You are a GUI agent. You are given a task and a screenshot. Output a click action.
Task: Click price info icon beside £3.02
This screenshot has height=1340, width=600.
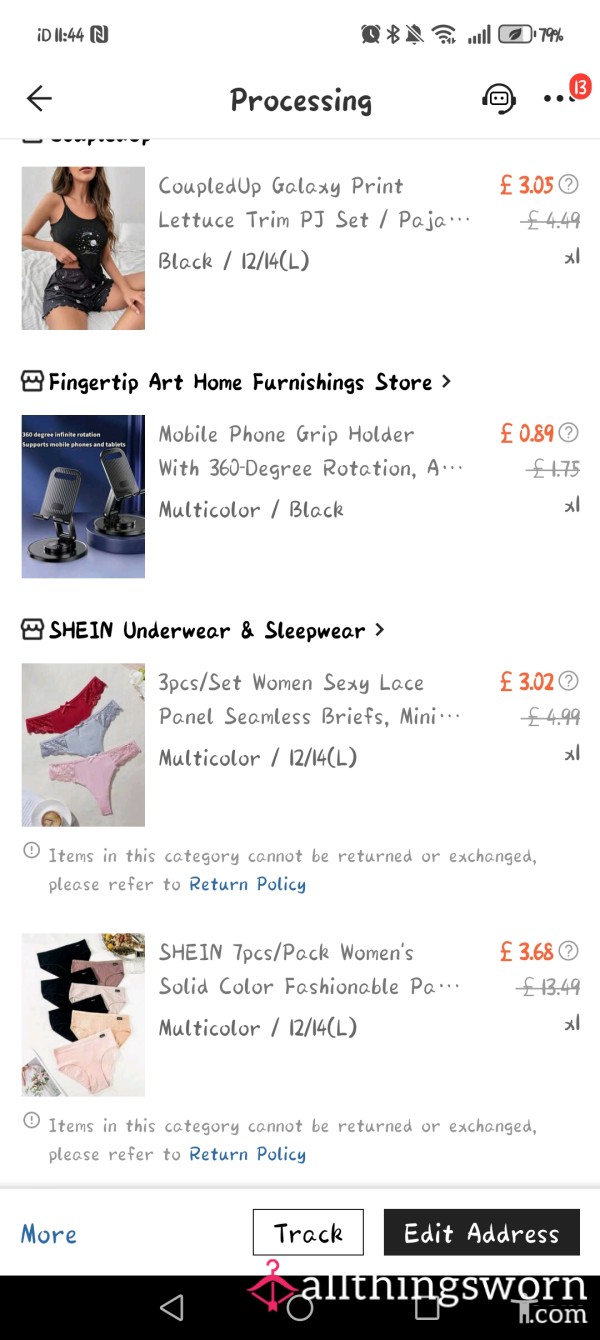point(568,681)
